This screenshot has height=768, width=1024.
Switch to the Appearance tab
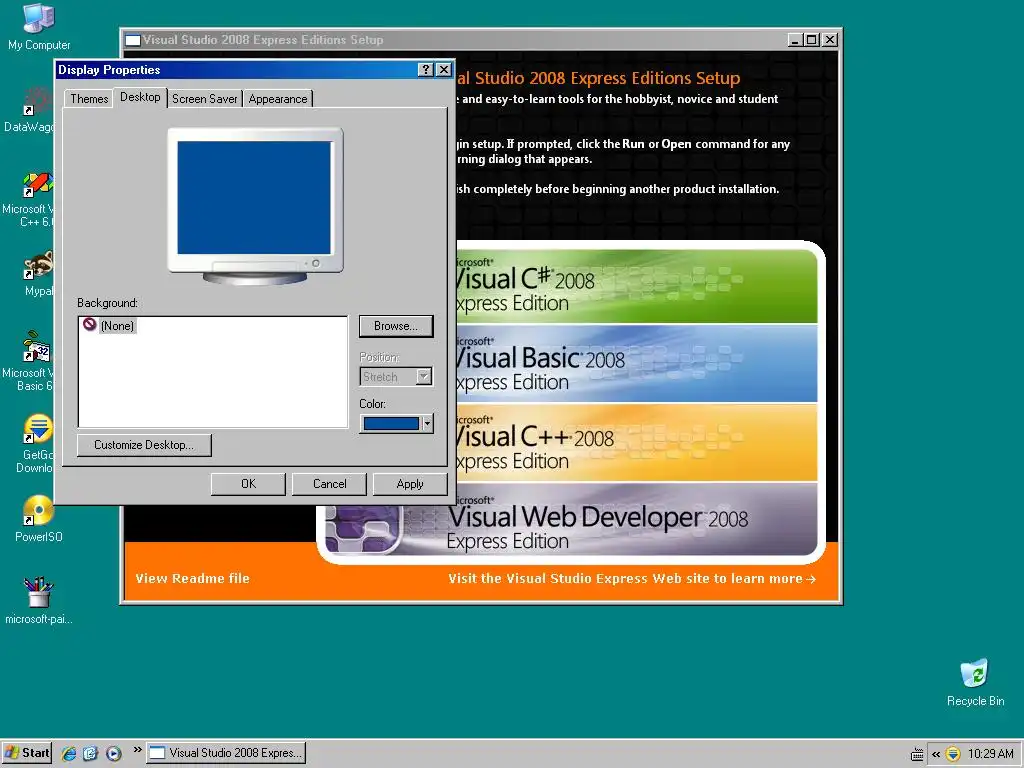click(278, 99)
